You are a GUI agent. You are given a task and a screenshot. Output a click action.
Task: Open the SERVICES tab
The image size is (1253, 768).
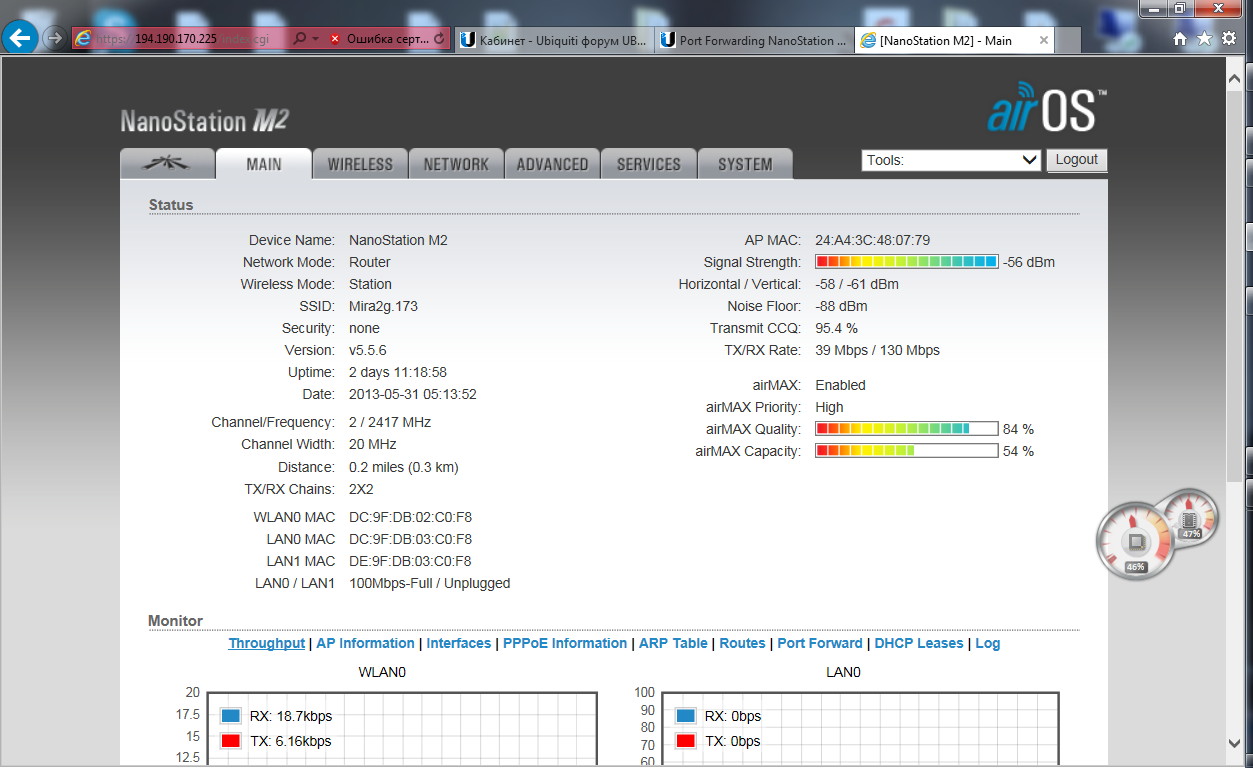point(648,164)
